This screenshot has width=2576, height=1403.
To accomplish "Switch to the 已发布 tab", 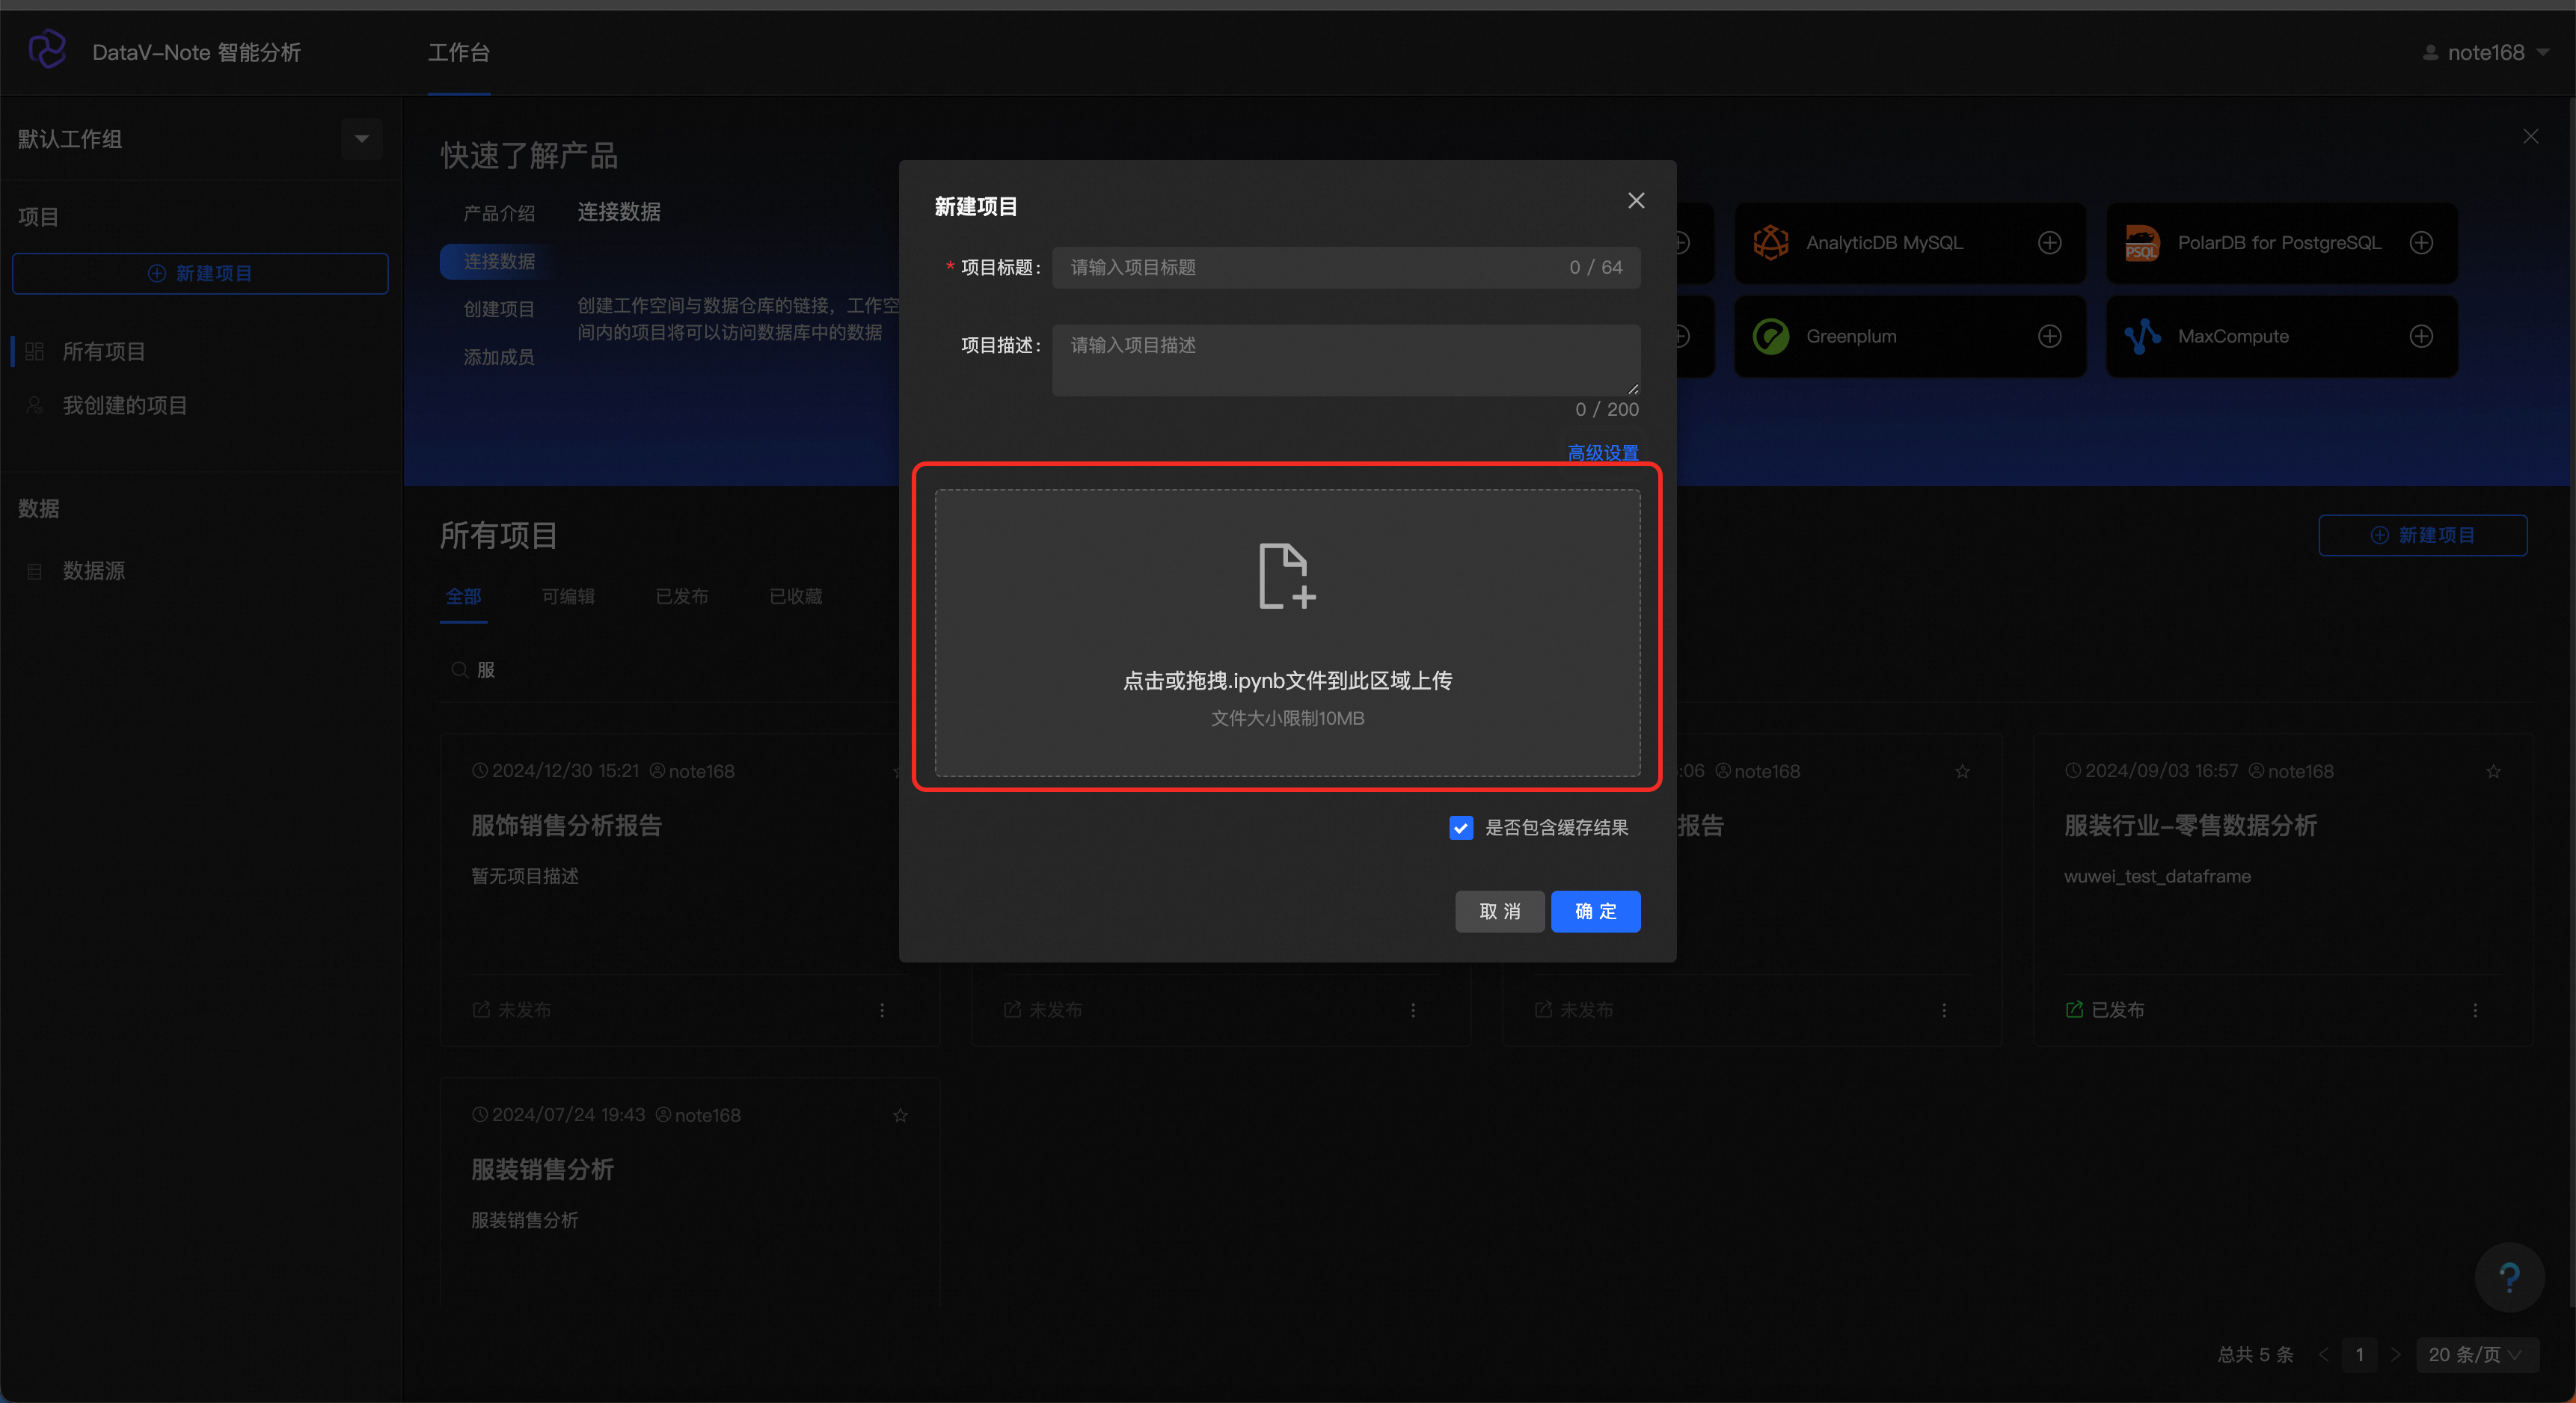I will 681,596.
